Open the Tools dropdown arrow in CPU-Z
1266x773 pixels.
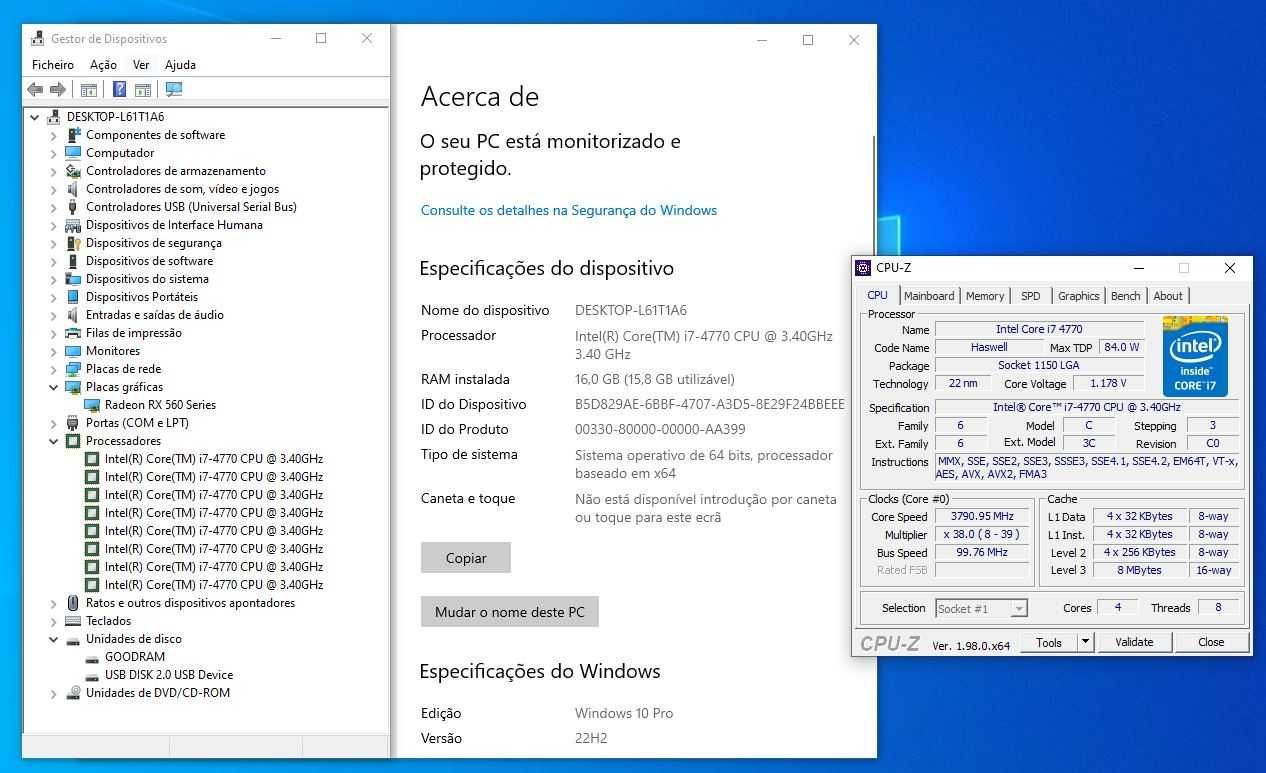click(1085, 642)
